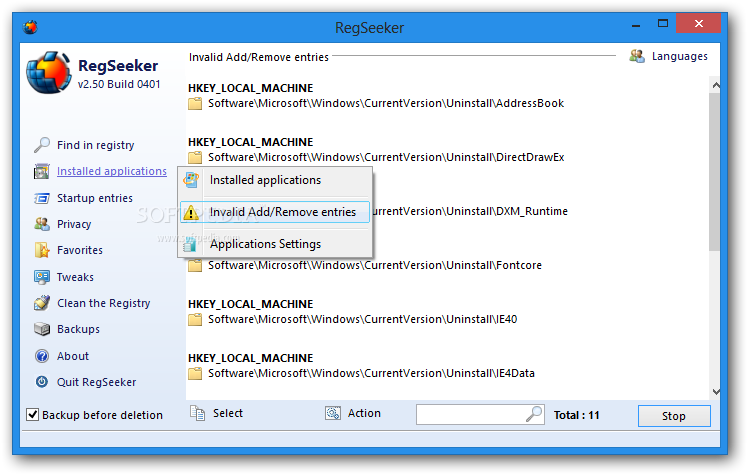Click the RegSeeker logo in sidebar
Viewport: 748px width, 475px height.
coord(49,73)
